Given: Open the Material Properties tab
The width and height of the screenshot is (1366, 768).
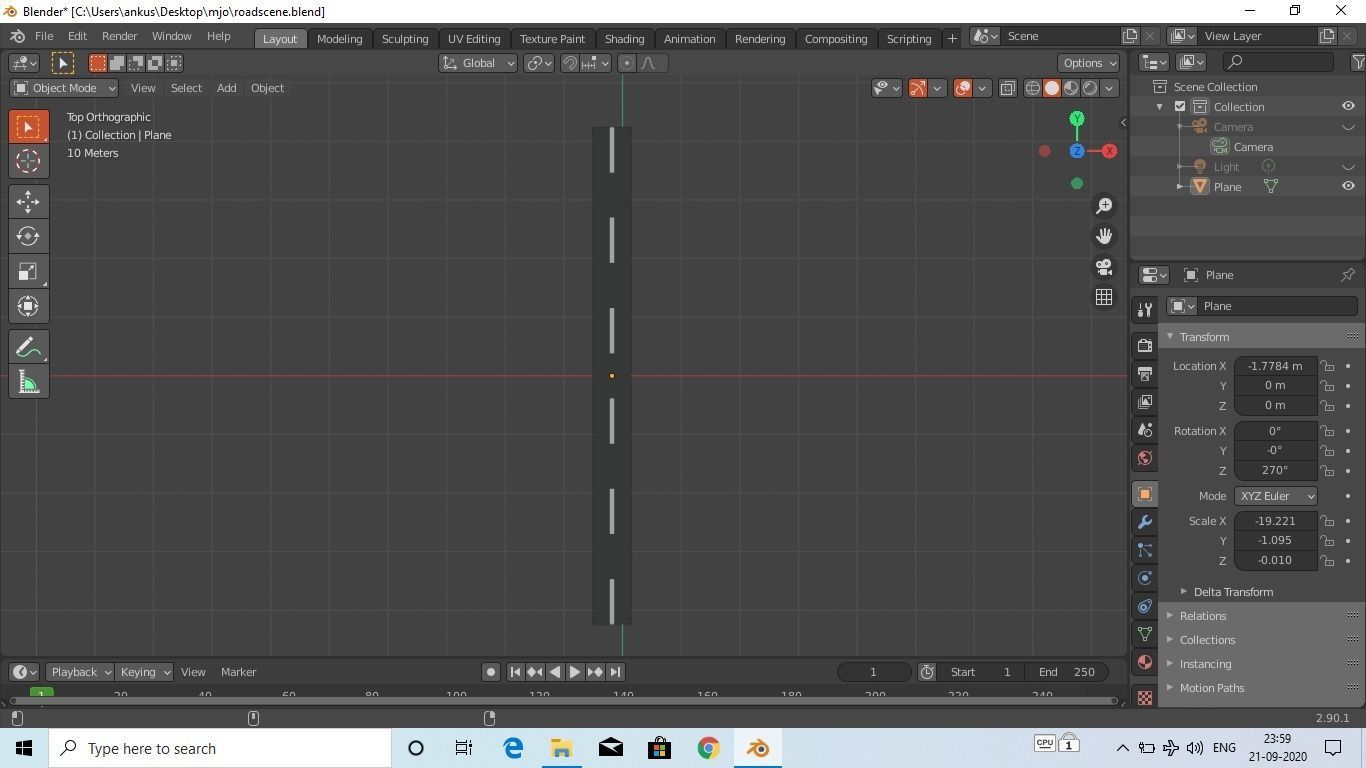Looking at the screenshot, I should (x=1144, y=662).
